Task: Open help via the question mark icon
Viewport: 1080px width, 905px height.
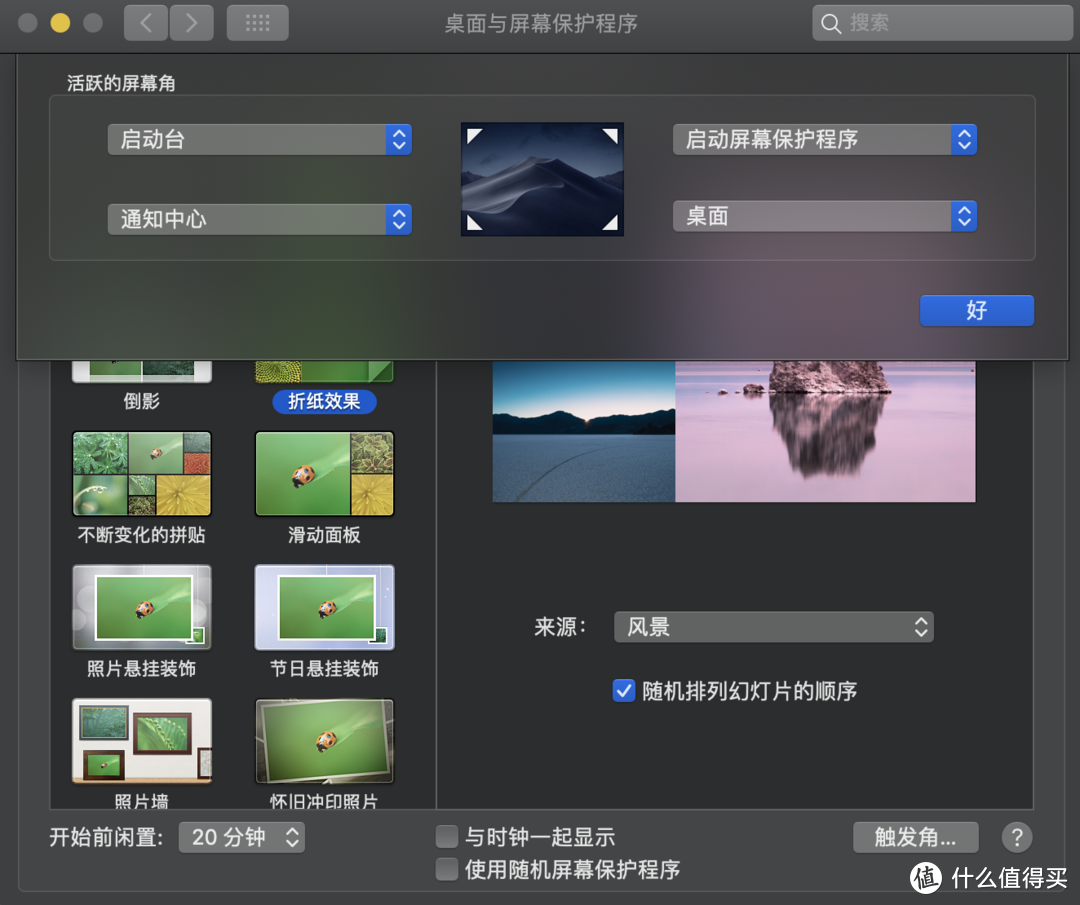Action: (x=1016, y=837)
